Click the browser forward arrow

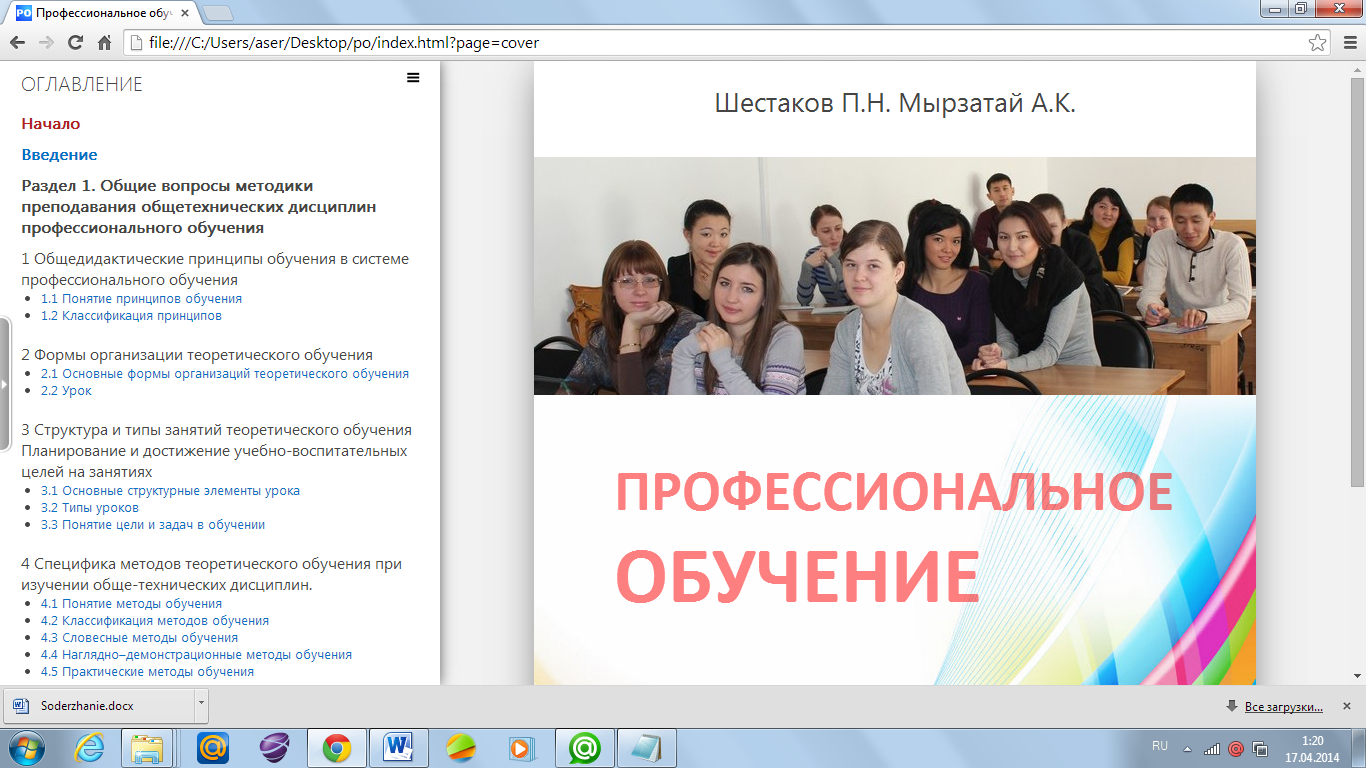[x=45, y=43]
